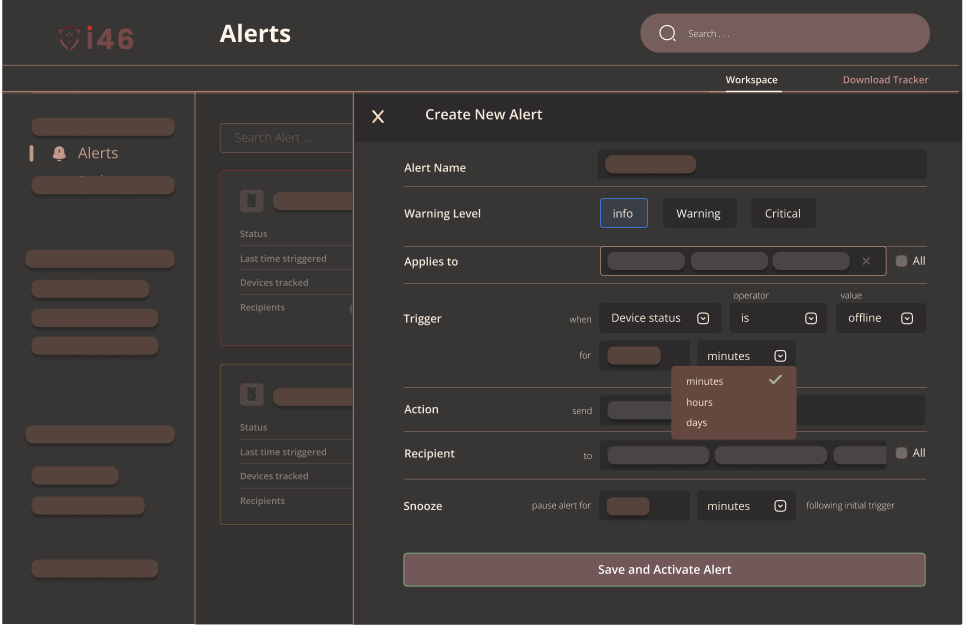Switch to the Workspace tab
963x625 pixels.
751,80
